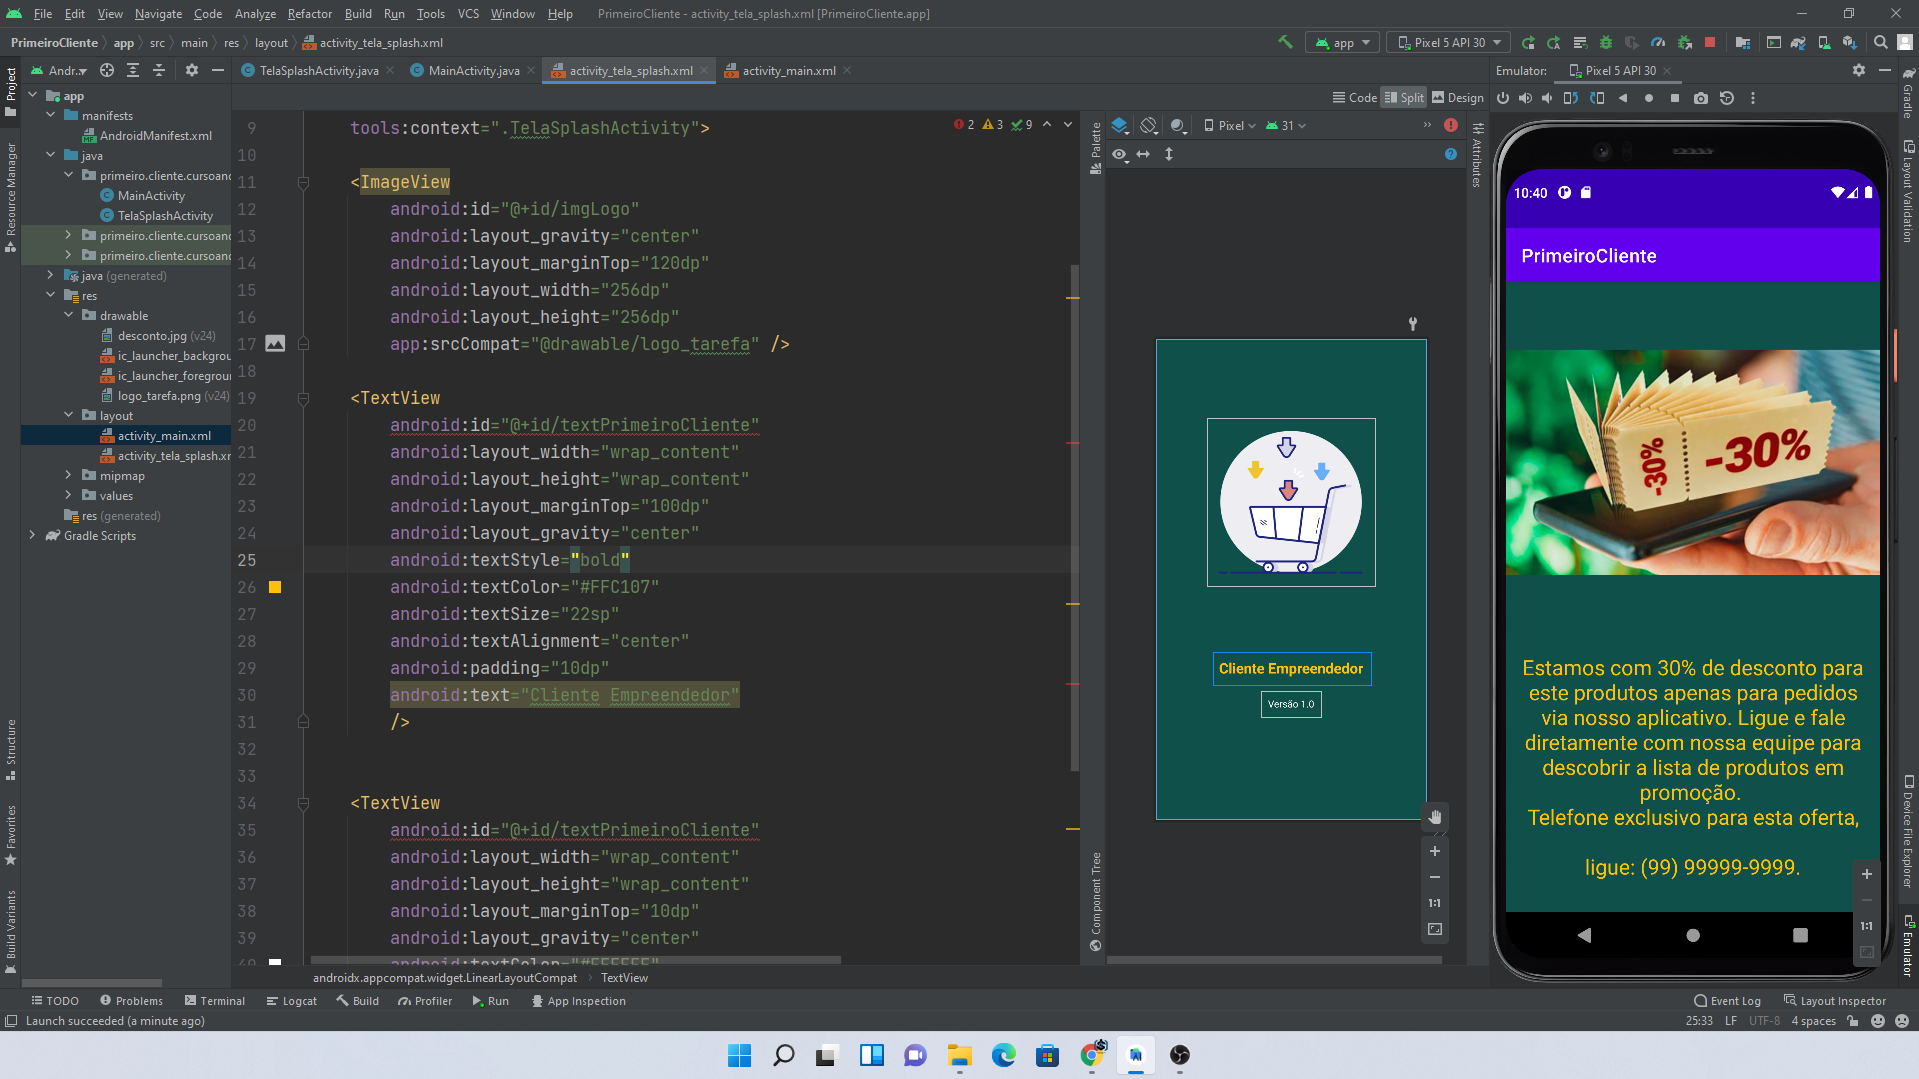This screenshot has width=1919, height=1079.
Task: Switch editor to Design view
Action: [x=1458, y=98]
